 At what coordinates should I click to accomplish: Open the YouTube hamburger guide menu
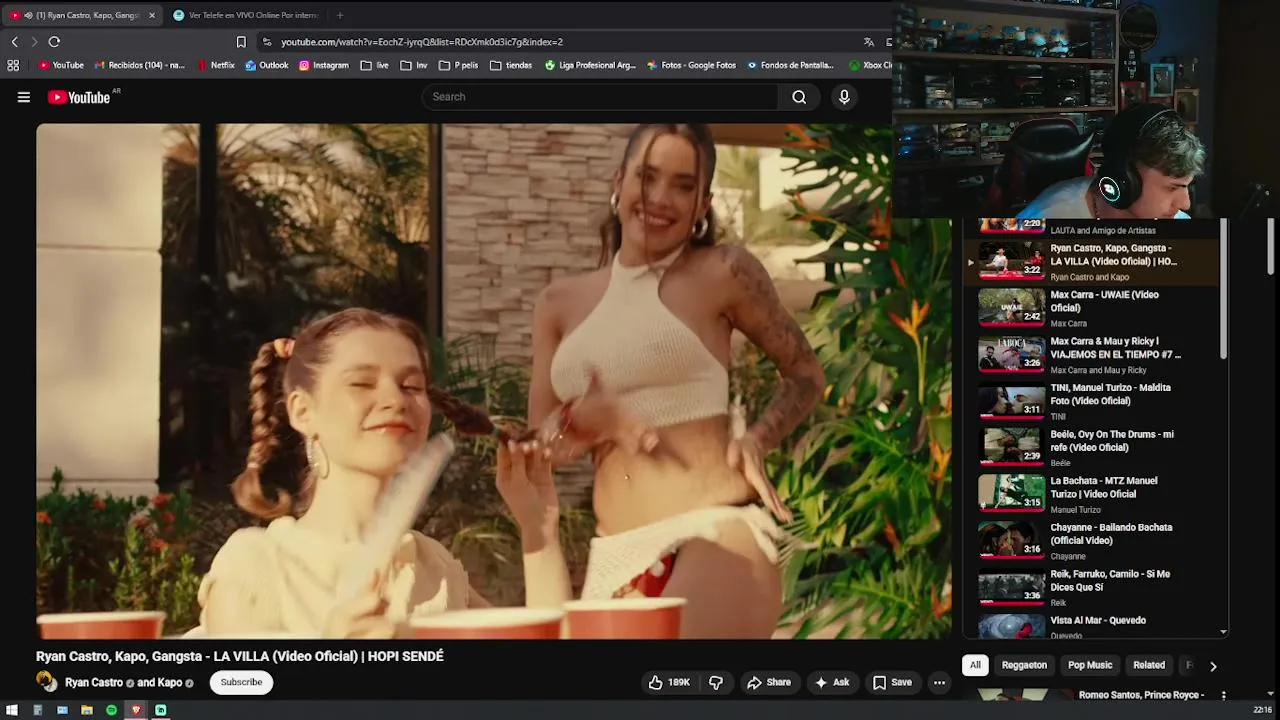click(24, 97)
